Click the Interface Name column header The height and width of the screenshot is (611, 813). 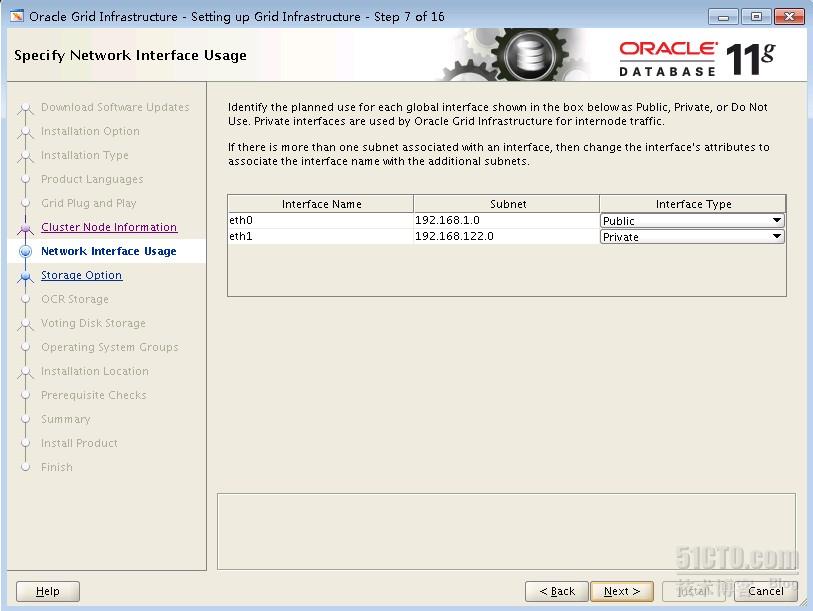(x=321, y=204)
